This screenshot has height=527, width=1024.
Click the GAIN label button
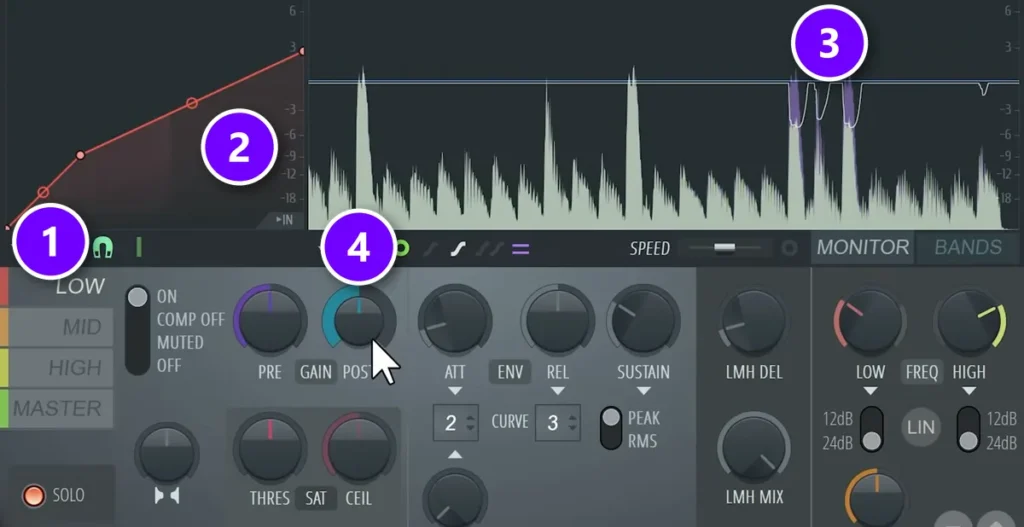click(x=316, y=372)
